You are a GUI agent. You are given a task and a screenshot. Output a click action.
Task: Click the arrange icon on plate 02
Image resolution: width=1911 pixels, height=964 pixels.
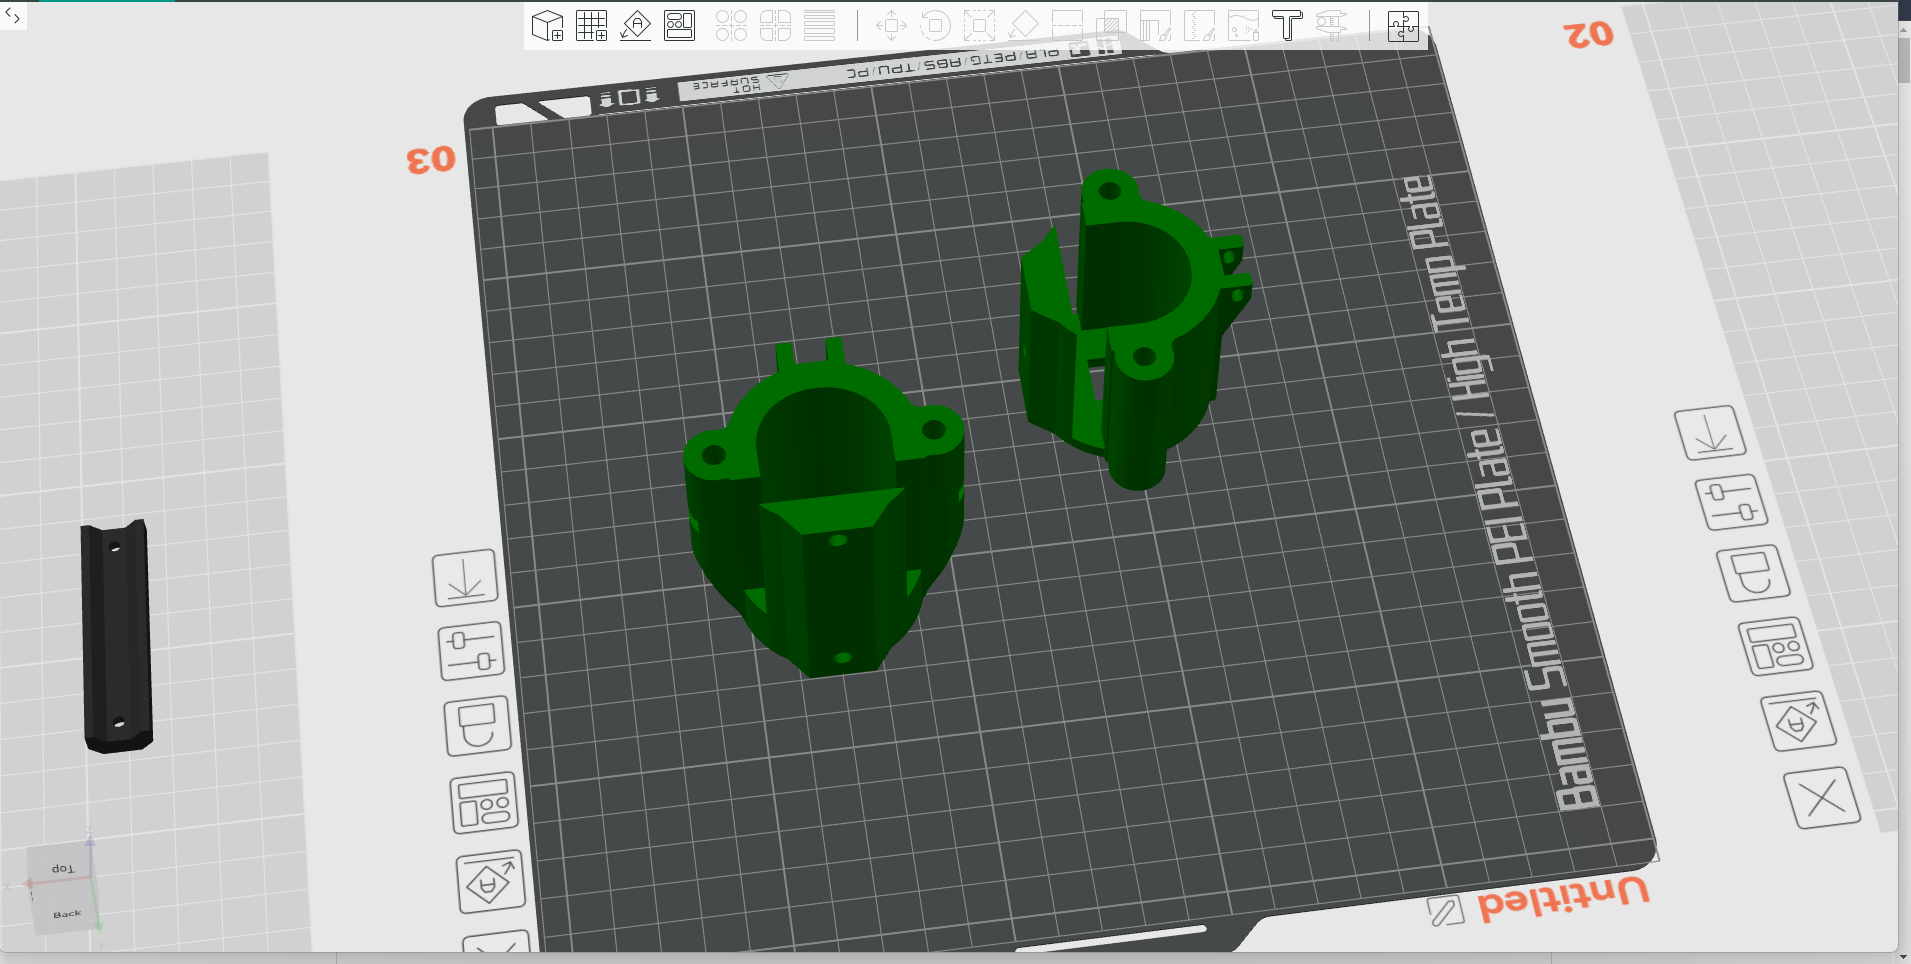pyautogui.click(x=1775, y=646)
